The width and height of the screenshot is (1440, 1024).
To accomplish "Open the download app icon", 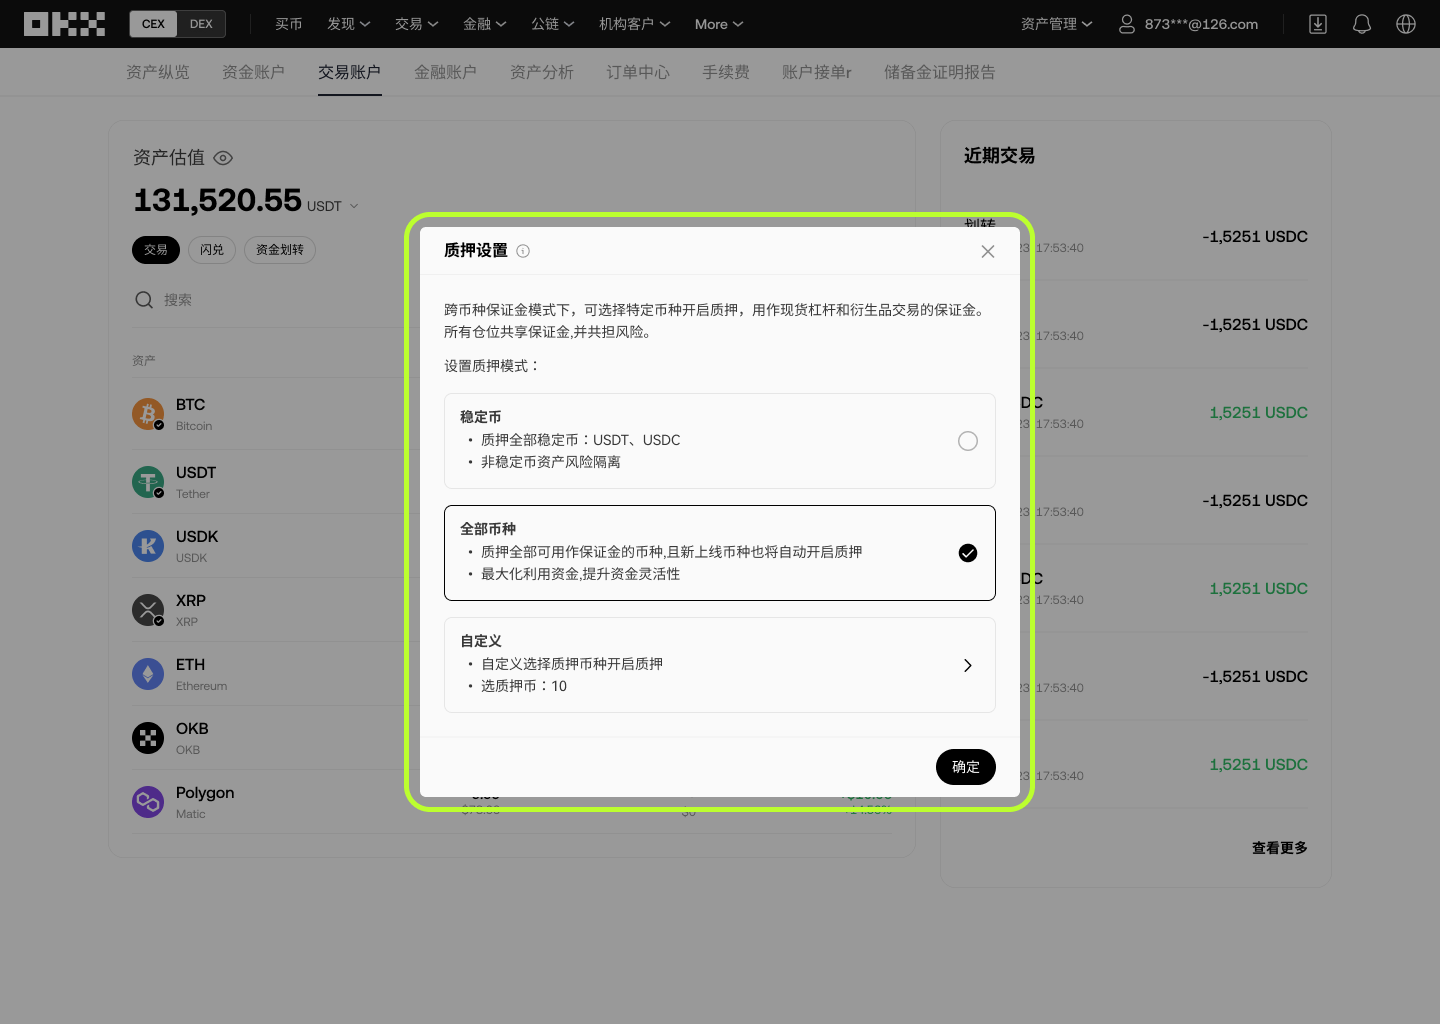I will click(x=1318, y=24).
